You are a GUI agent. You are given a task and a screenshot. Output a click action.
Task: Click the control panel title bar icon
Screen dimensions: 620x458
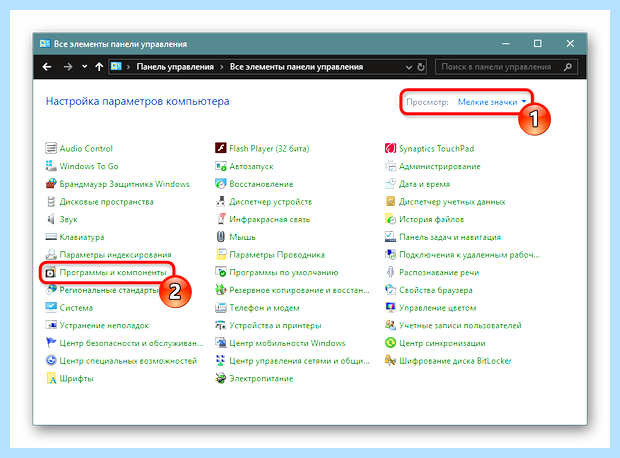point(45,44)
